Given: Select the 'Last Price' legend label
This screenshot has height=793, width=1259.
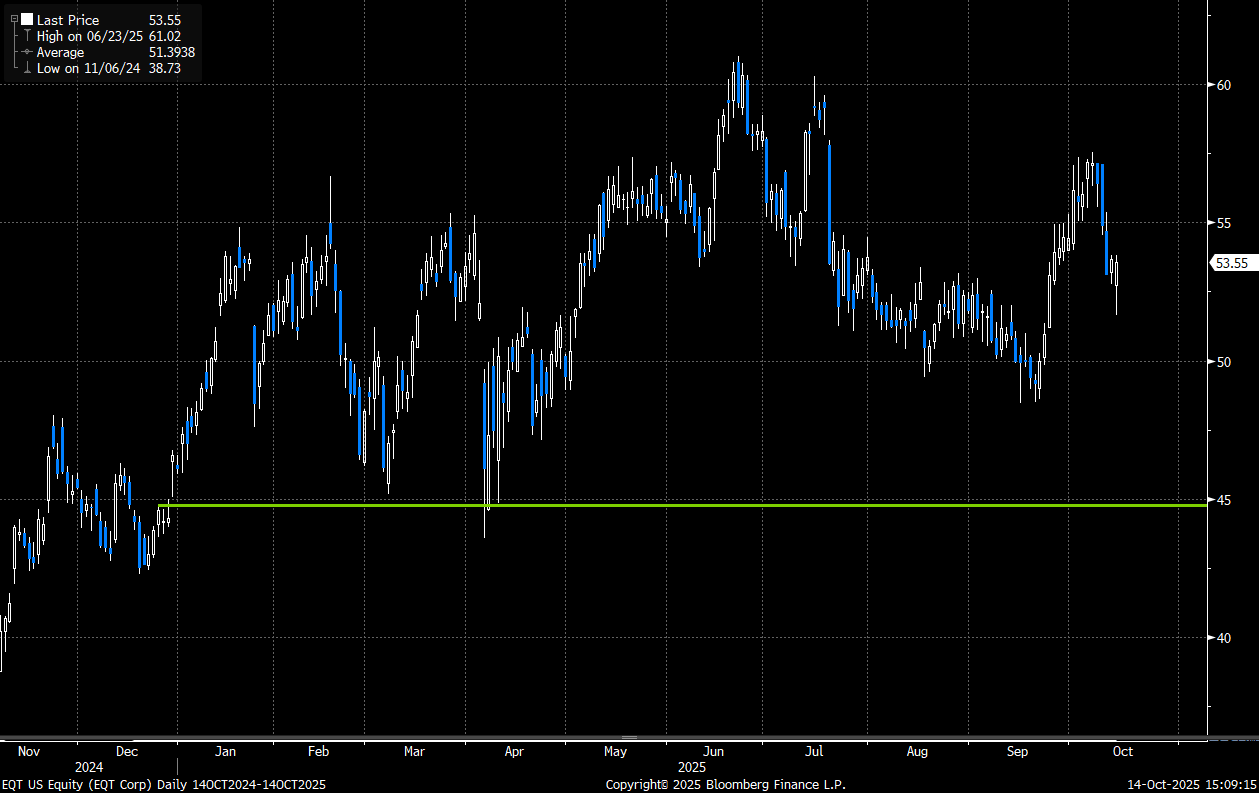Looking at the screenshot, I should coord(68,20).
